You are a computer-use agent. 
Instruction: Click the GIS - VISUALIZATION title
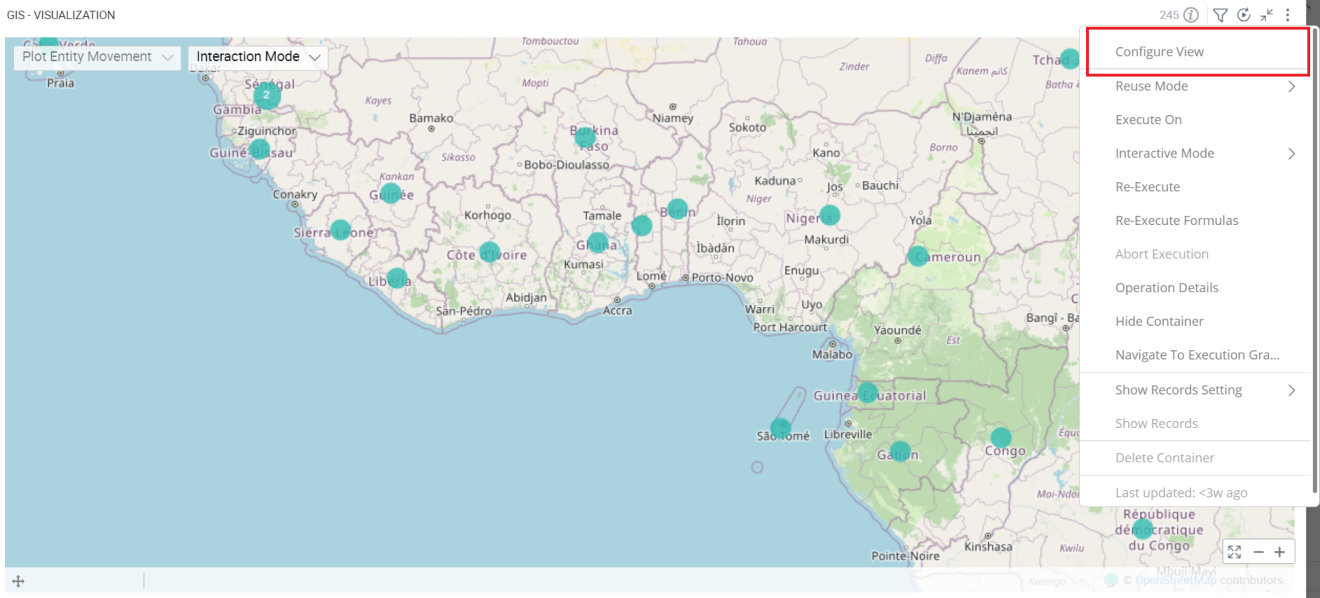pyautogui.click(x=61, y=15)
